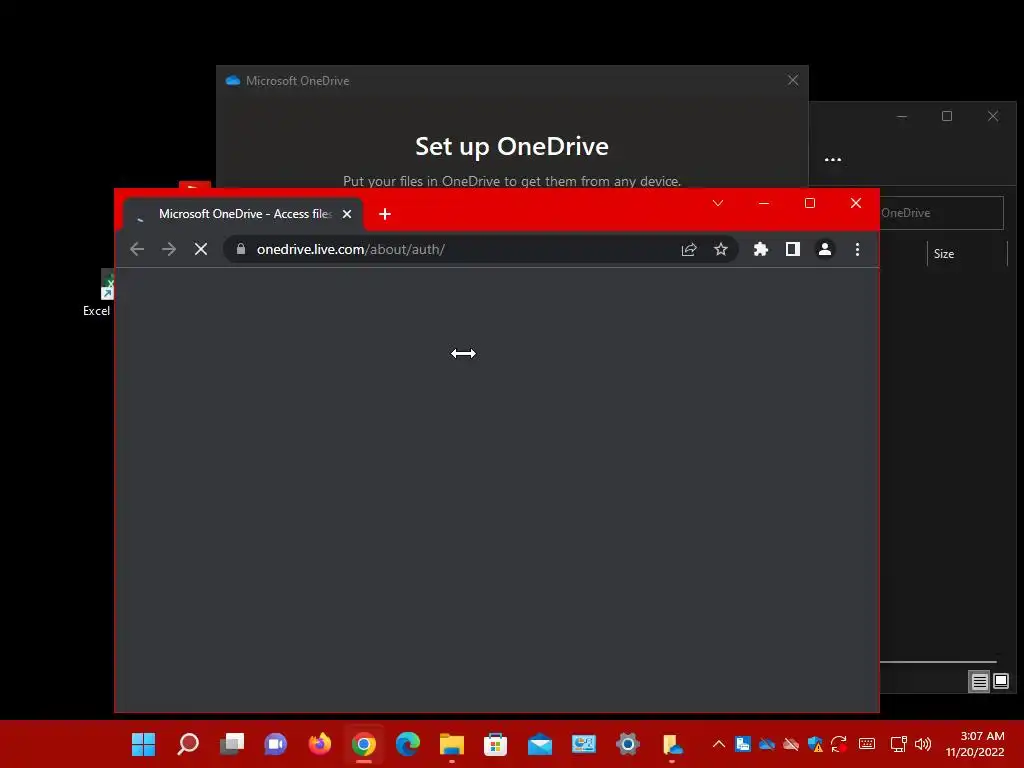The width and height of the screenshot is (1024, 768).
Task: Maximize the Chrome window
Action: [x=810, y=203]
